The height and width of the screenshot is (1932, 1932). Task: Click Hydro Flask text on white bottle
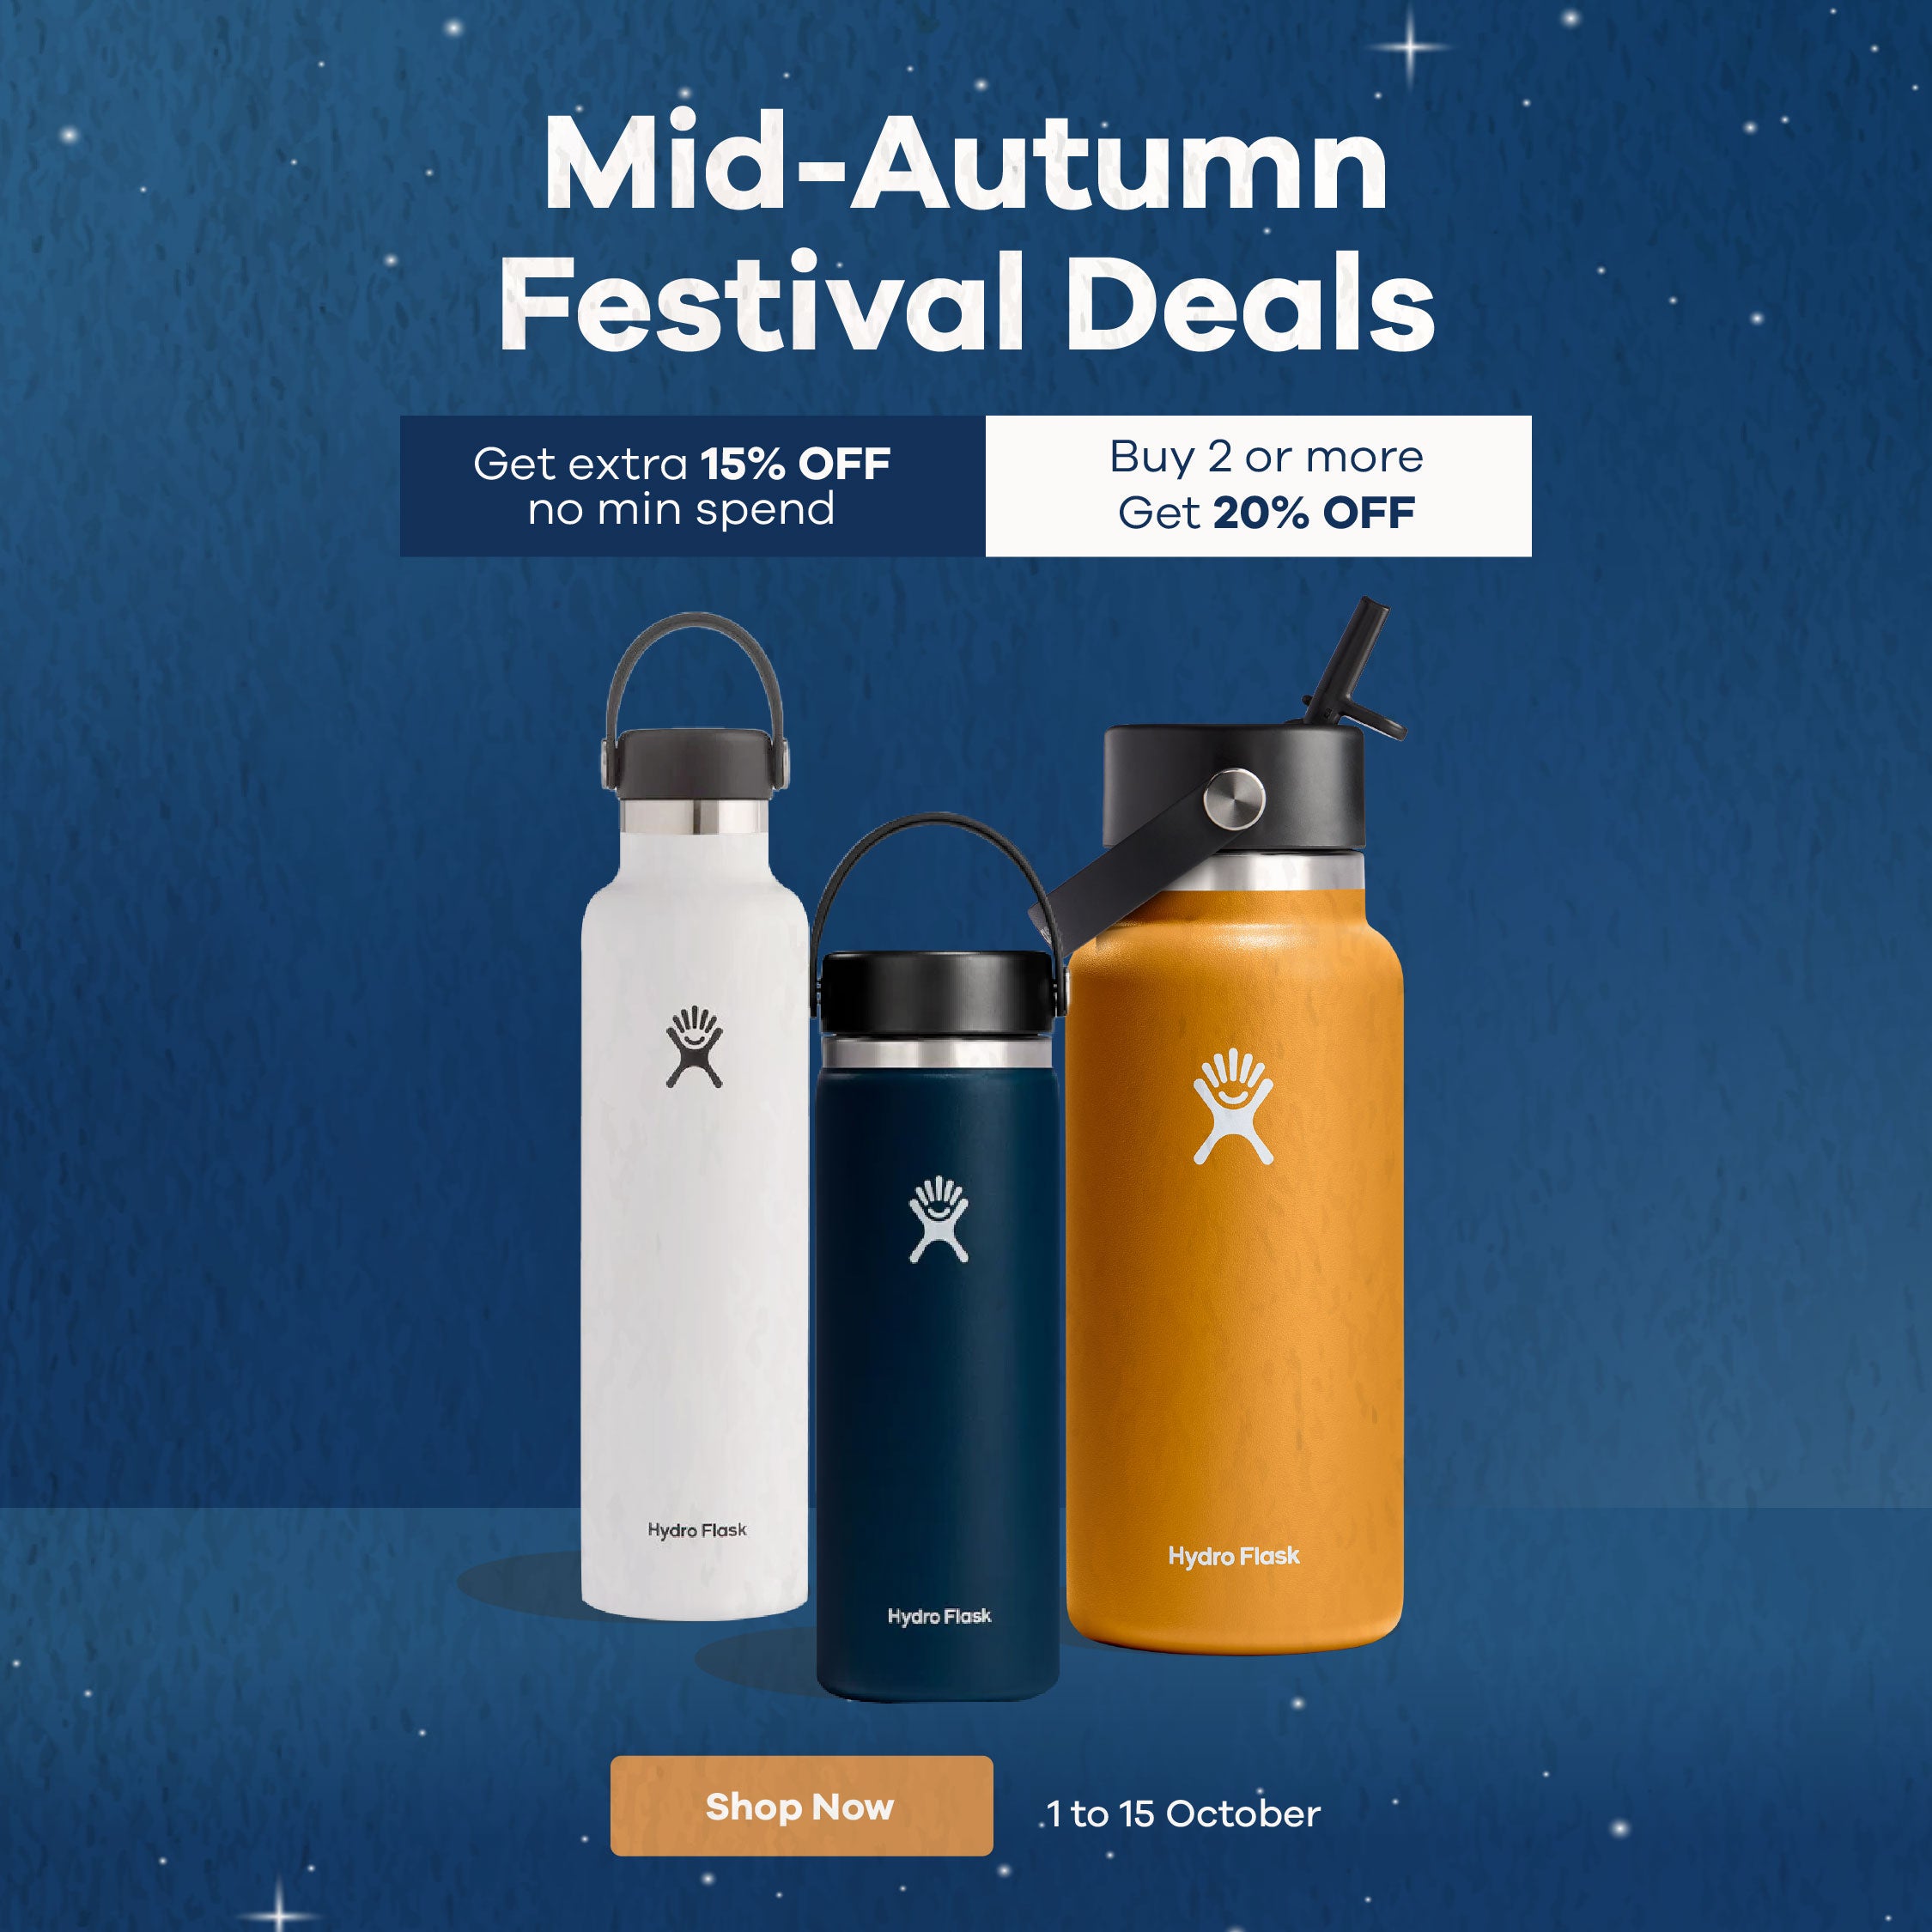click(x=696, y=1530)
